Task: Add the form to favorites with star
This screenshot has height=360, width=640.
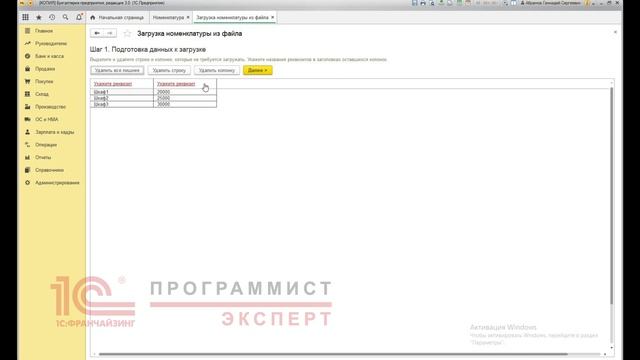Action: pyautogui.click(x=127, y=33)
